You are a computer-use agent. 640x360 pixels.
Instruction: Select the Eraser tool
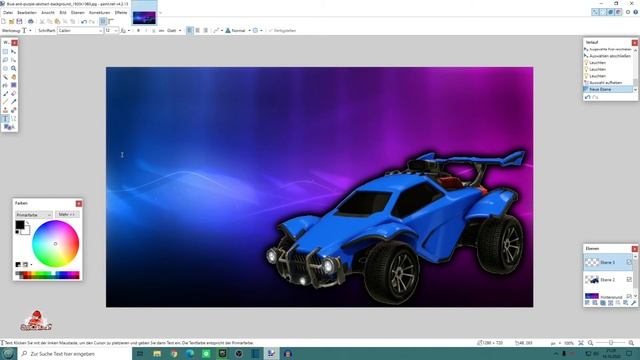coord(13,93)
